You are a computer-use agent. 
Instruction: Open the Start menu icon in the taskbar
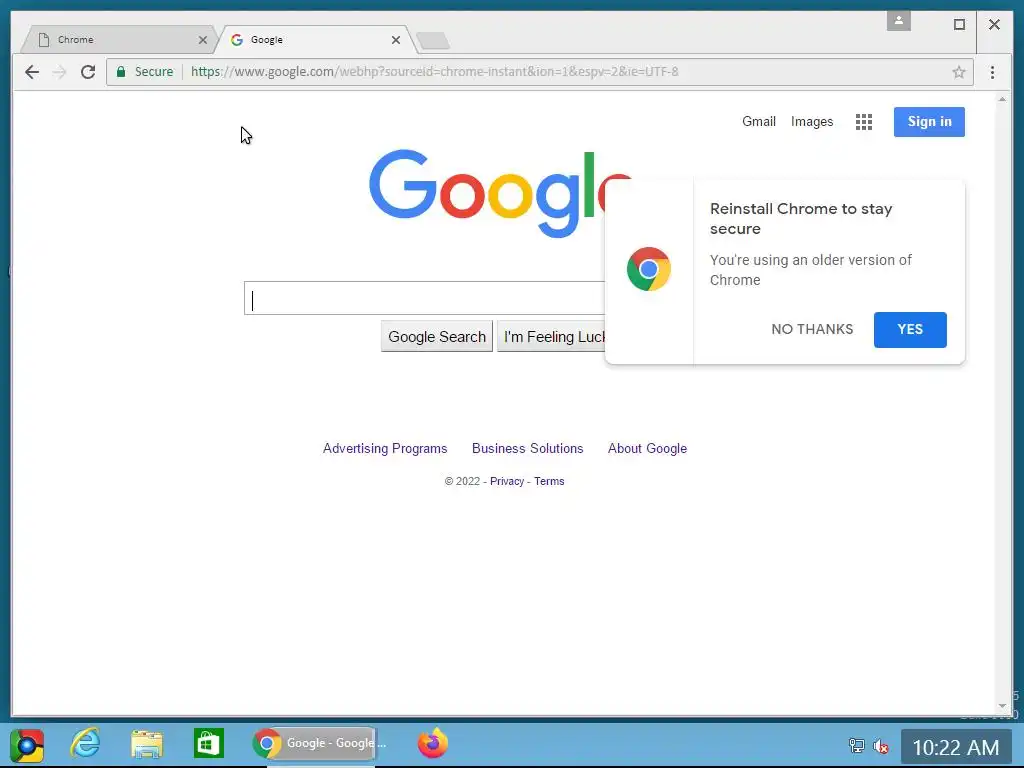[27, 745]
